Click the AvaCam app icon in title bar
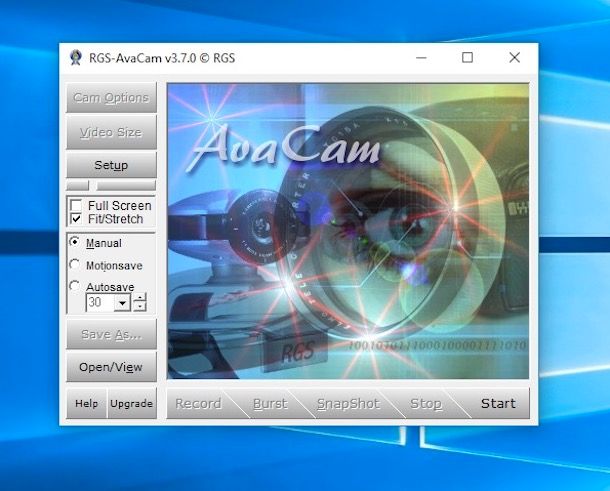This screenshot has width=610, height=491. pyautogui.click(x=75, y=58)
